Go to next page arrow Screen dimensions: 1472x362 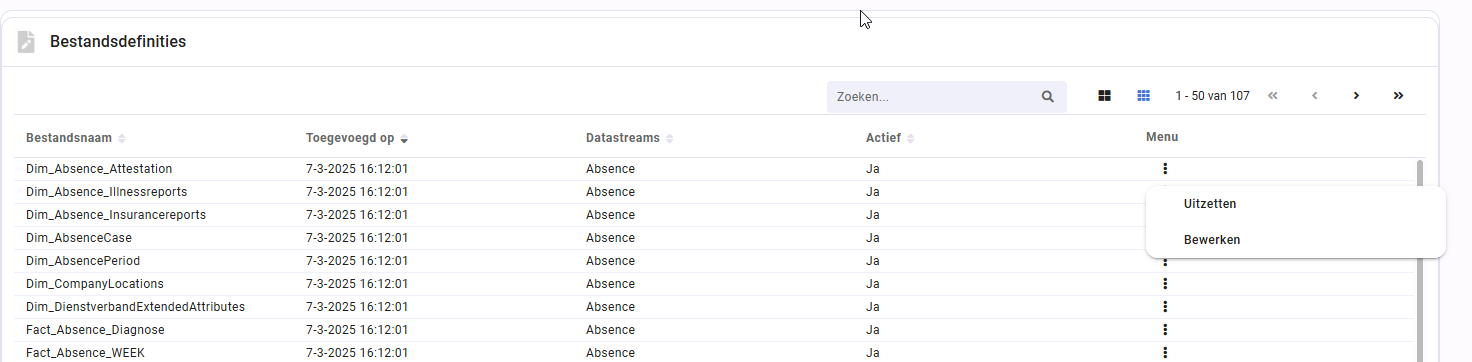(1357, 96)
